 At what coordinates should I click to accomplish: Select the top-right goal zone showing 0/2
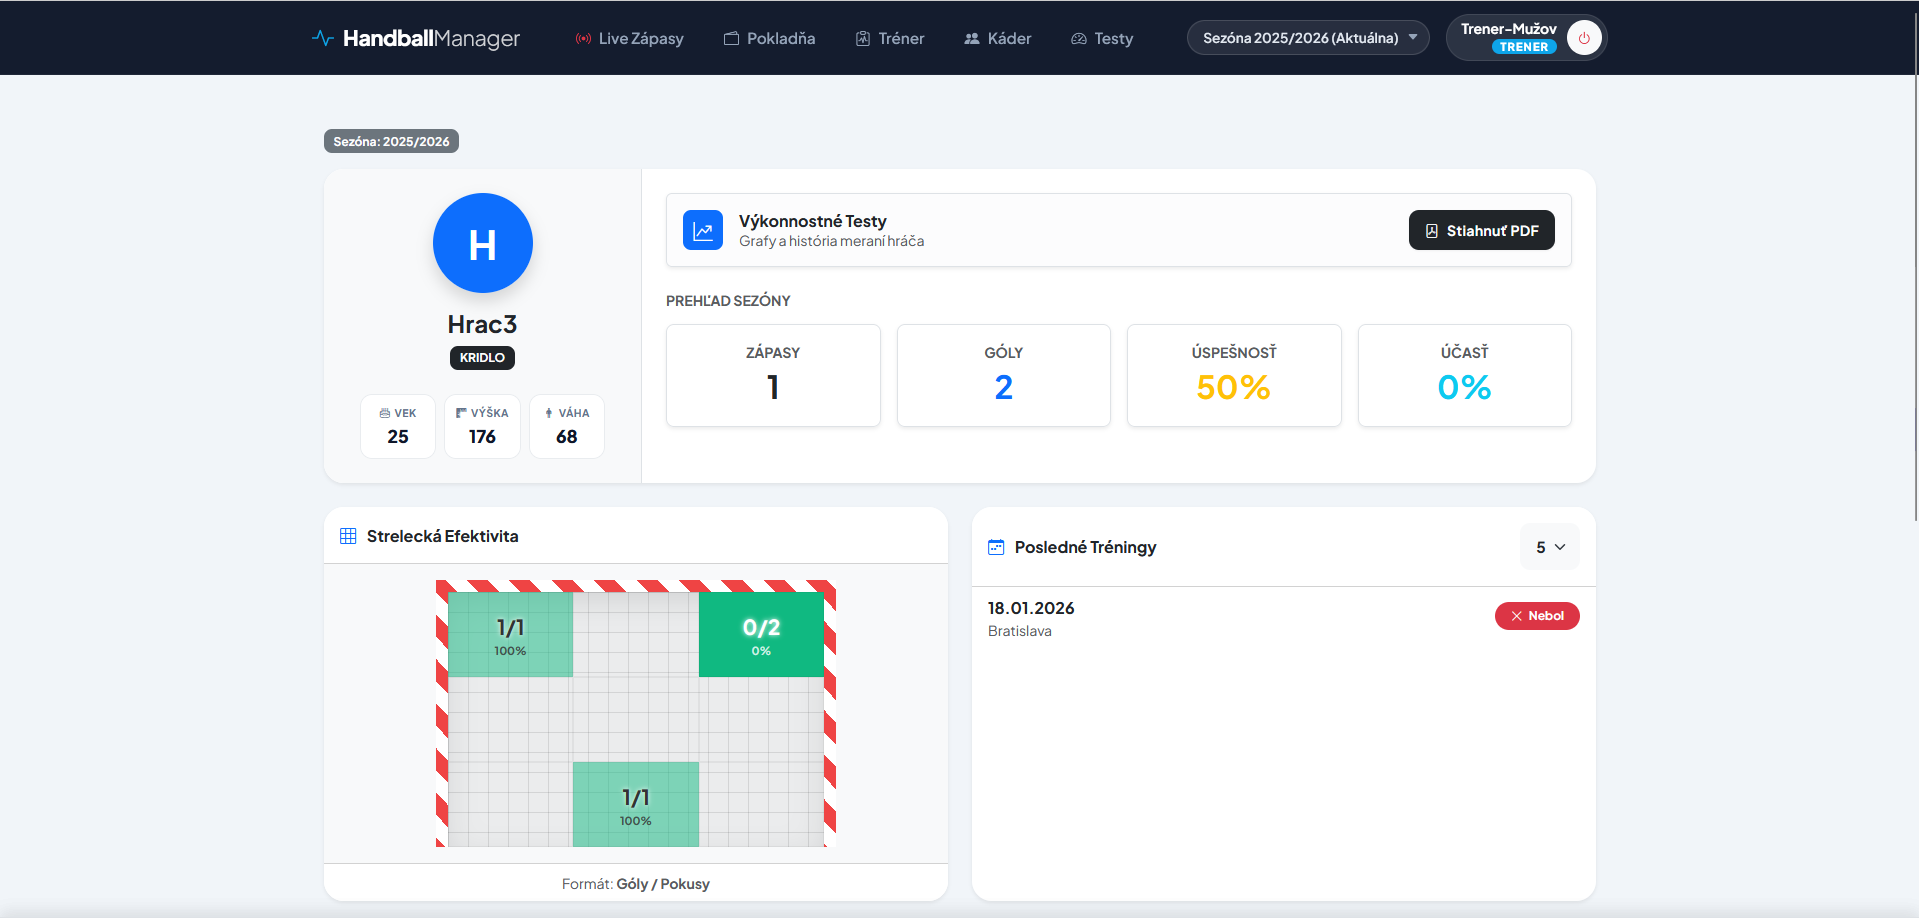tap(761, 635)
